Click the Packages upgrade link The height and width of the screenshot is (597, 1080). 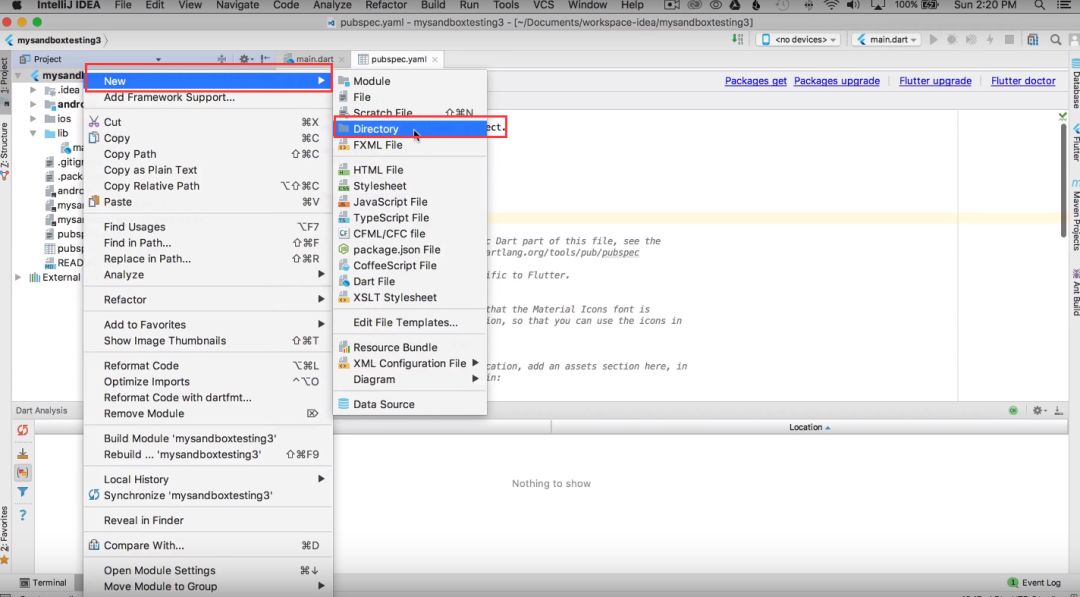(x=837, y=81)
